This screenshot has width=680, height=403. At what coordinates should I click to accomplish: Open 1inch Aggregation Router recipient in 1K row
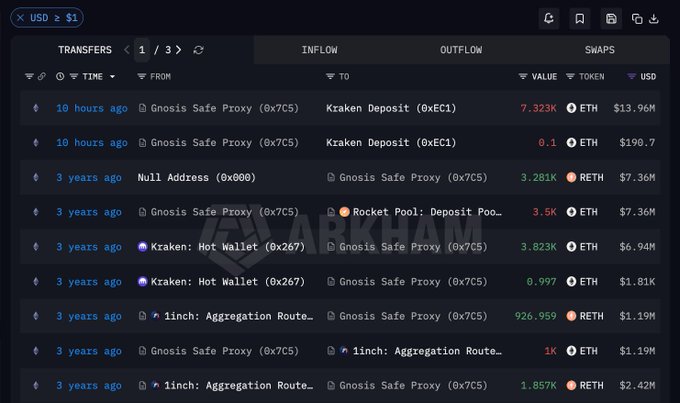[427, 351]
